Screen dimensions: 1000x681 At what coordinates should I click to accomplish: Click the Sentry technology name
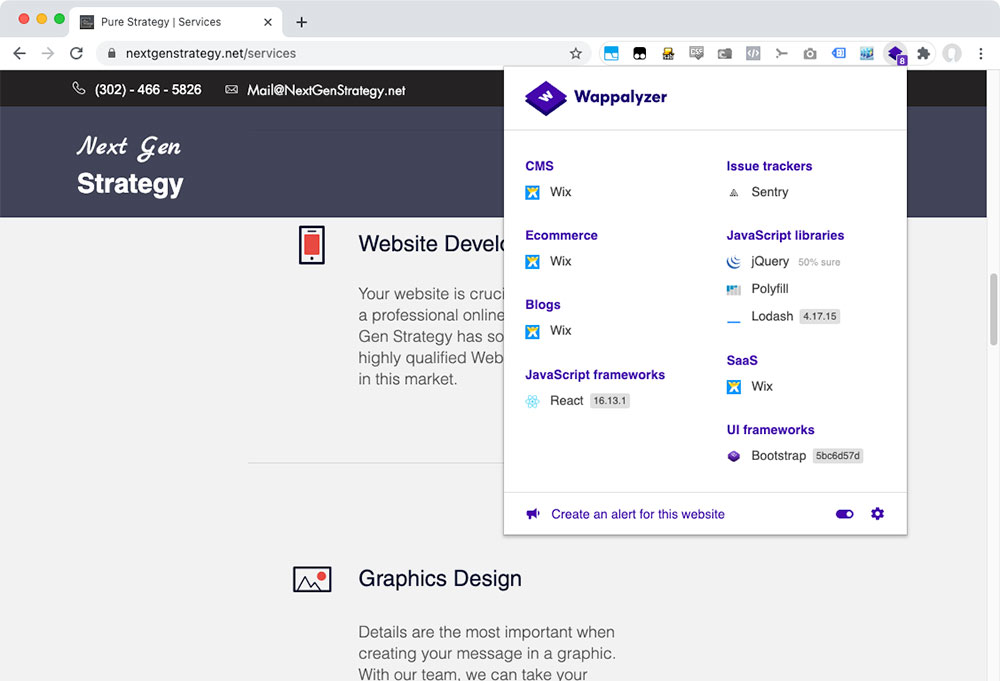770,192
